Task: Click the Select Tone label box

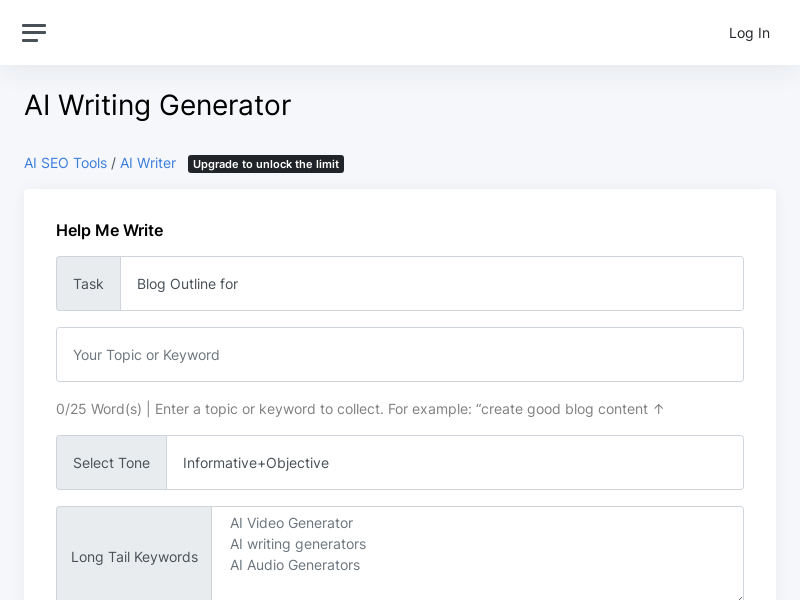Action: (x=111, y=463)
